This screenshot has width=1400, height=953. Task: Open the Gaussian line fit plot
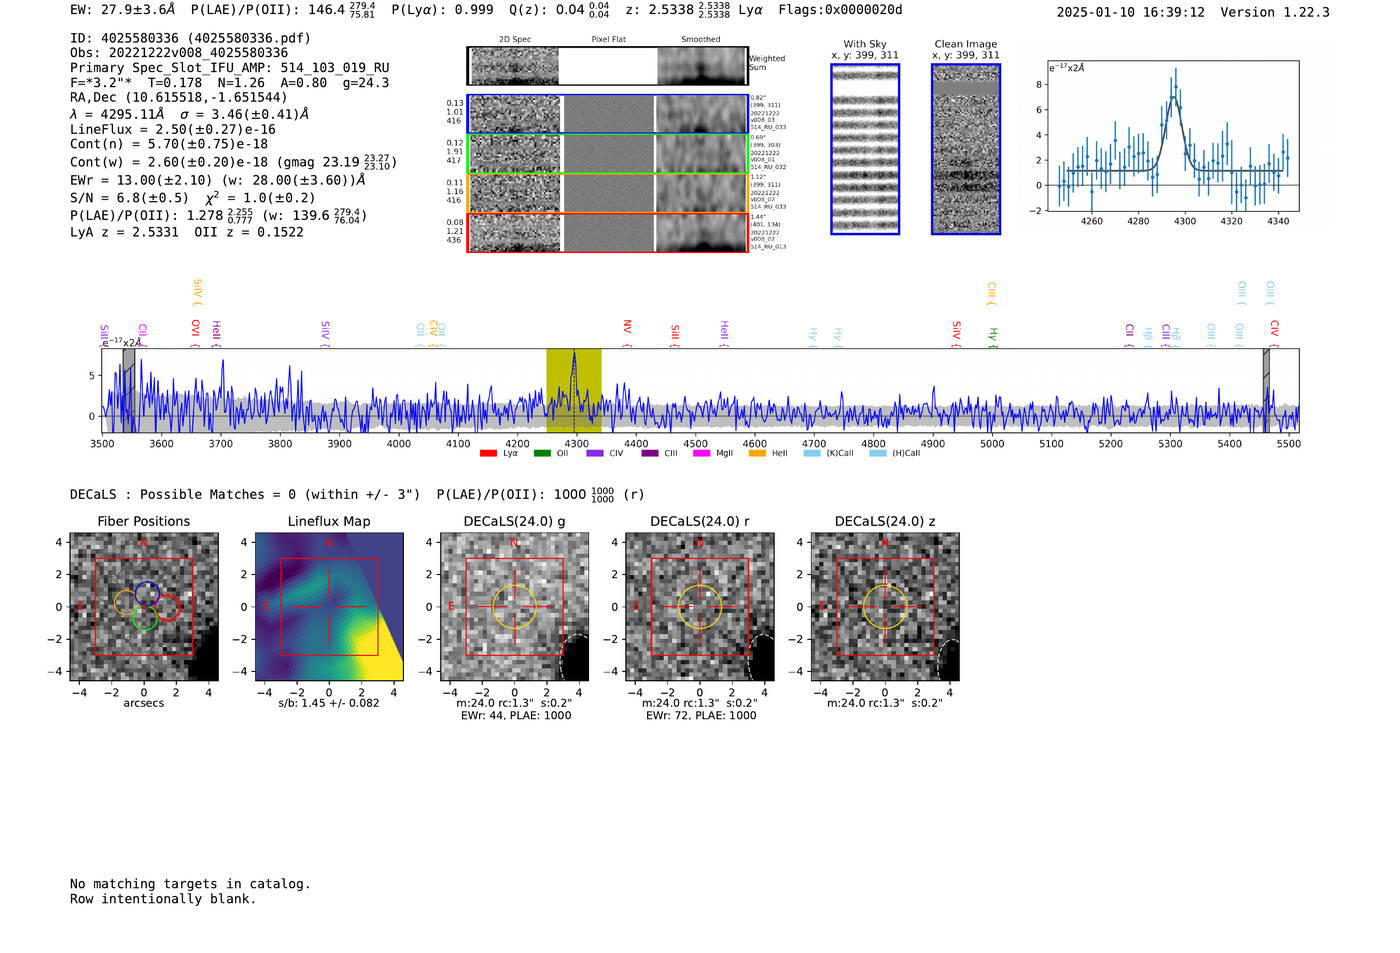tap(1173, 136)
